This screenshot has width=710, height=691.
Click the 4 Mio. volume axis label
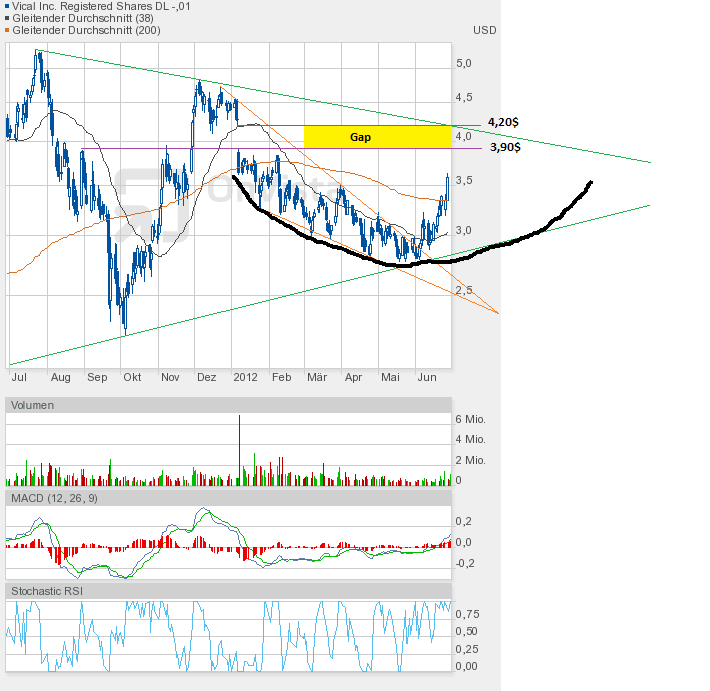470,439
